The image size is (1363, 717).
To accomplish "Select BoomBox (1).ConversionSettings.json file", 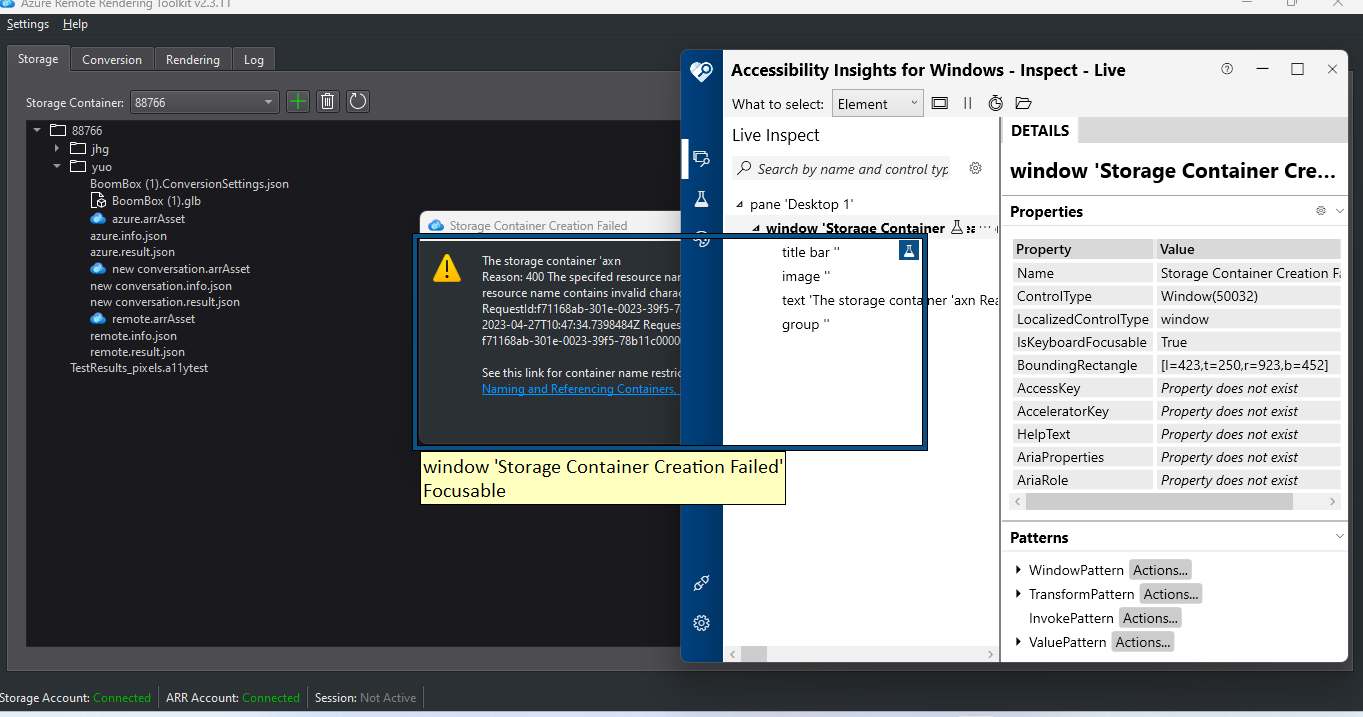I will 189,184.
